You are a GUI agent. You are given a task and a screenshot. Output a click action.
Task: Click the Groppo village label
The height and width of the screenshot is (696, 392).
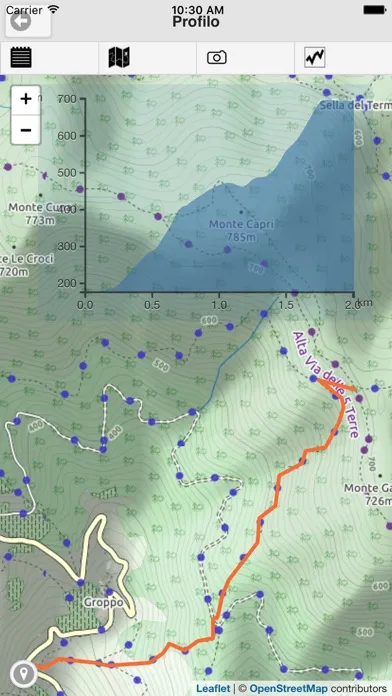pos(103,603)
